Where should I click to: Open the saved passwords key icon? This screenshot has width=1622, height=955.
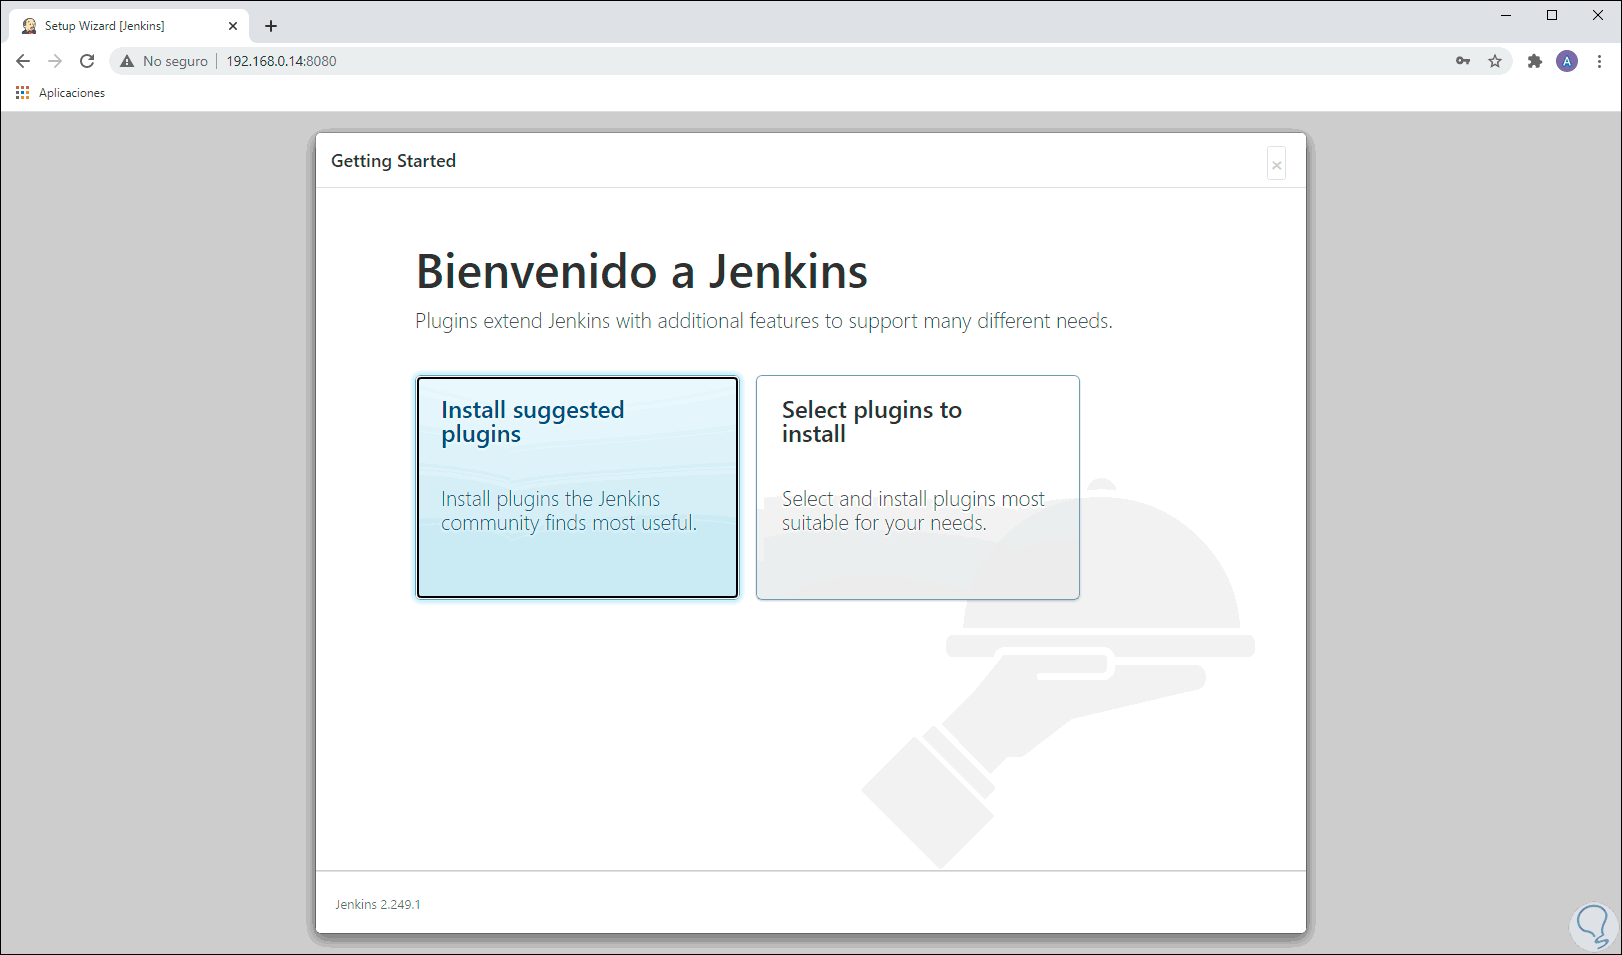tap(1463, 61)
